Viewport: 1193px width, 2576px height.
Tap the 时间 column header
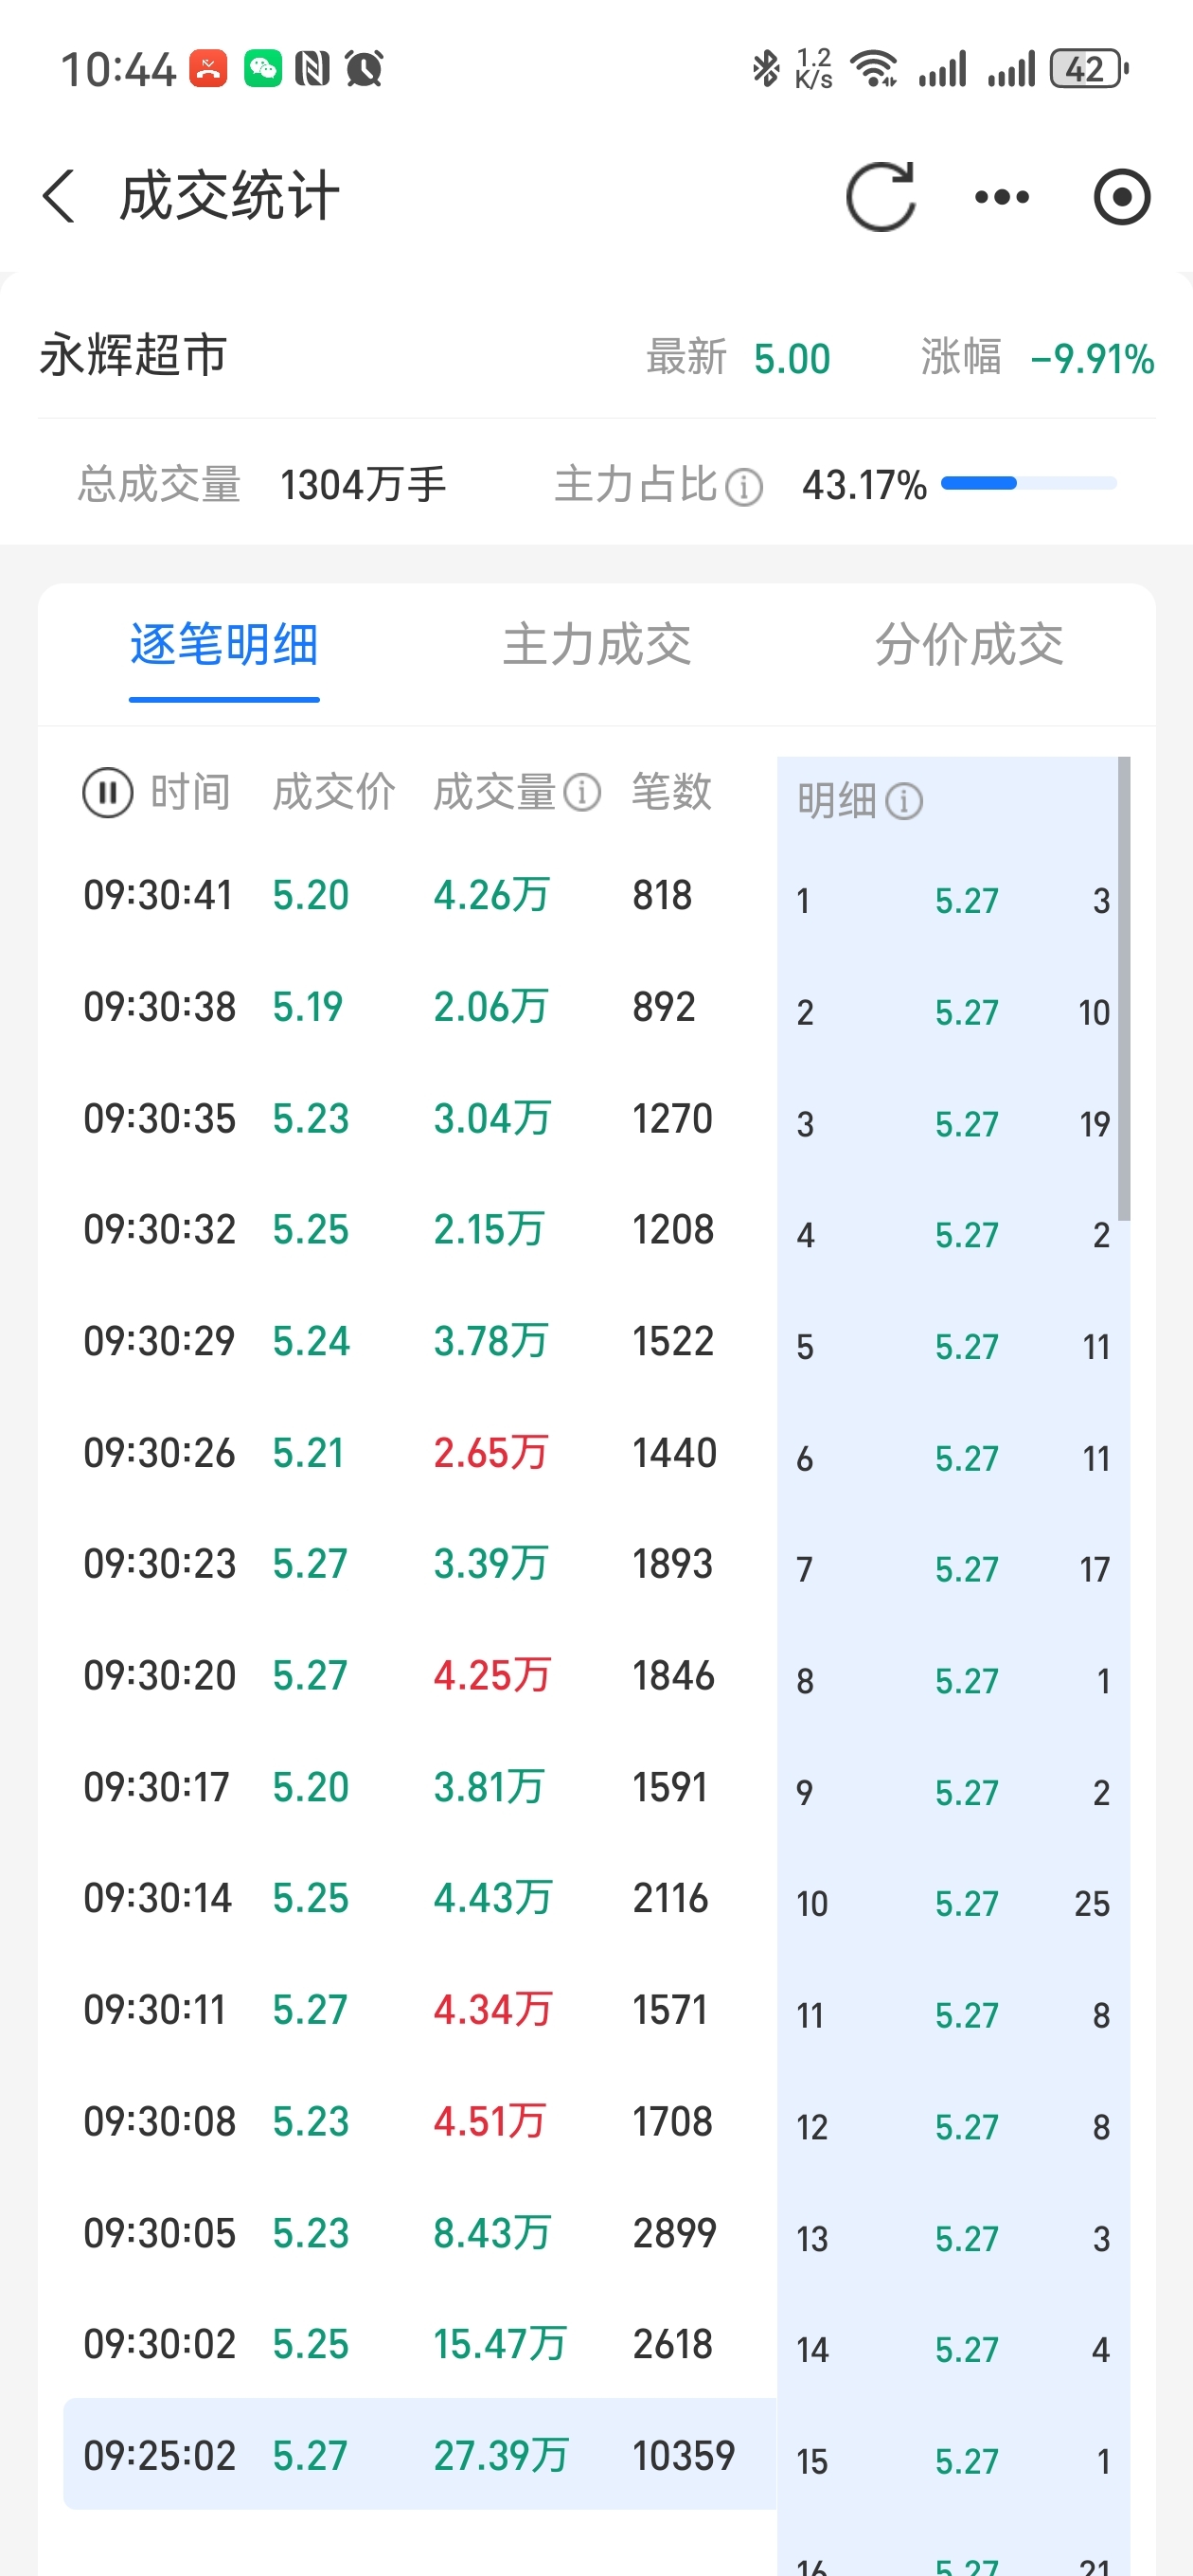190,792
